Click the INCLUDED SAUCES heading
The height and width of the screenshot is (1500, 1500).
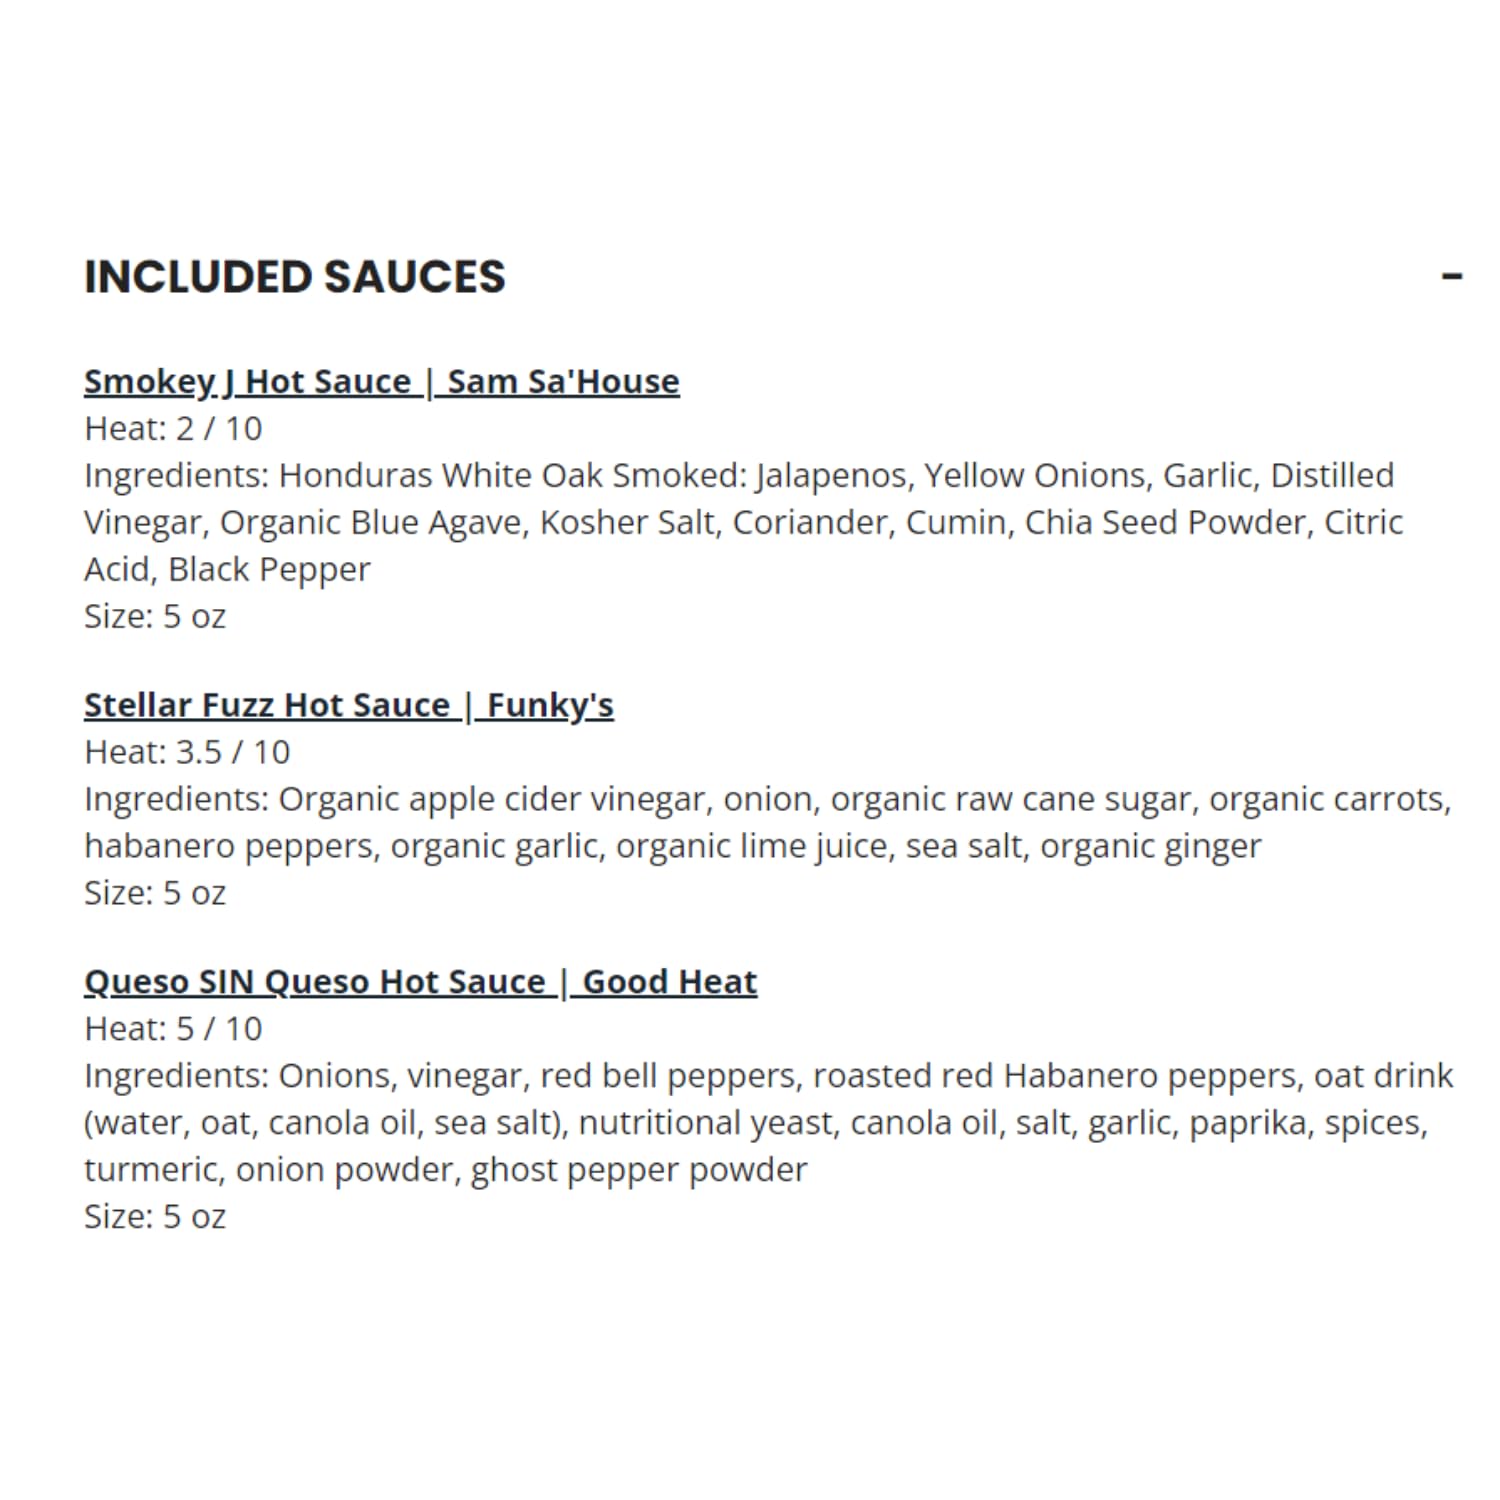coord(295,277)
